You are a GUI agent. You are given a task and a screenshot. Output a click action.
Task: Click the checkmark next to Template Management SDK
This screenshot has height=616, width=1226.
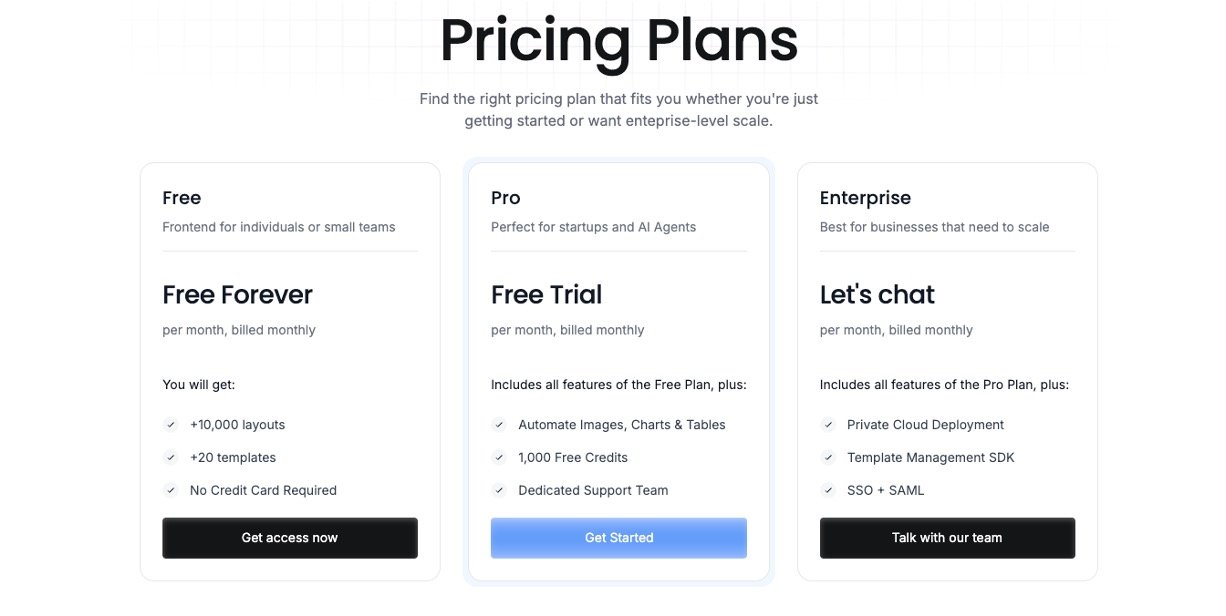point(828,458)
